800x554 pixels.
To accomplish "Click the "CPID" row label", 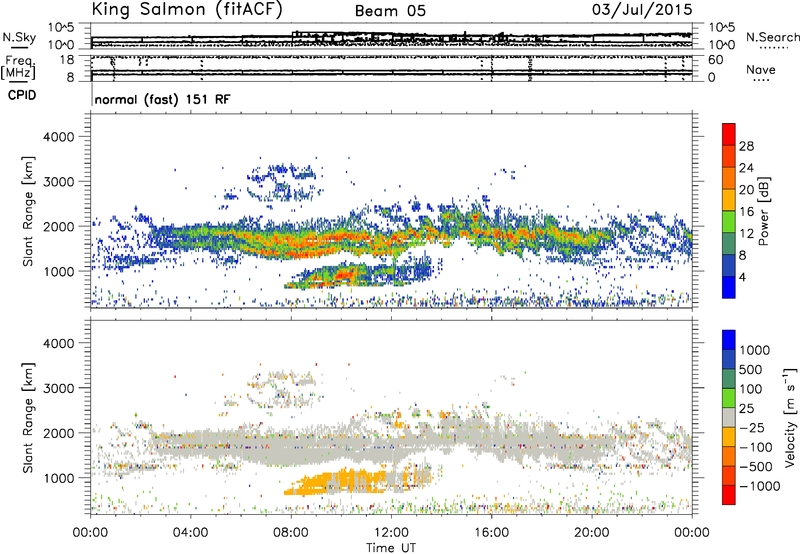I will pyautogui.click(x=22, y=95).
